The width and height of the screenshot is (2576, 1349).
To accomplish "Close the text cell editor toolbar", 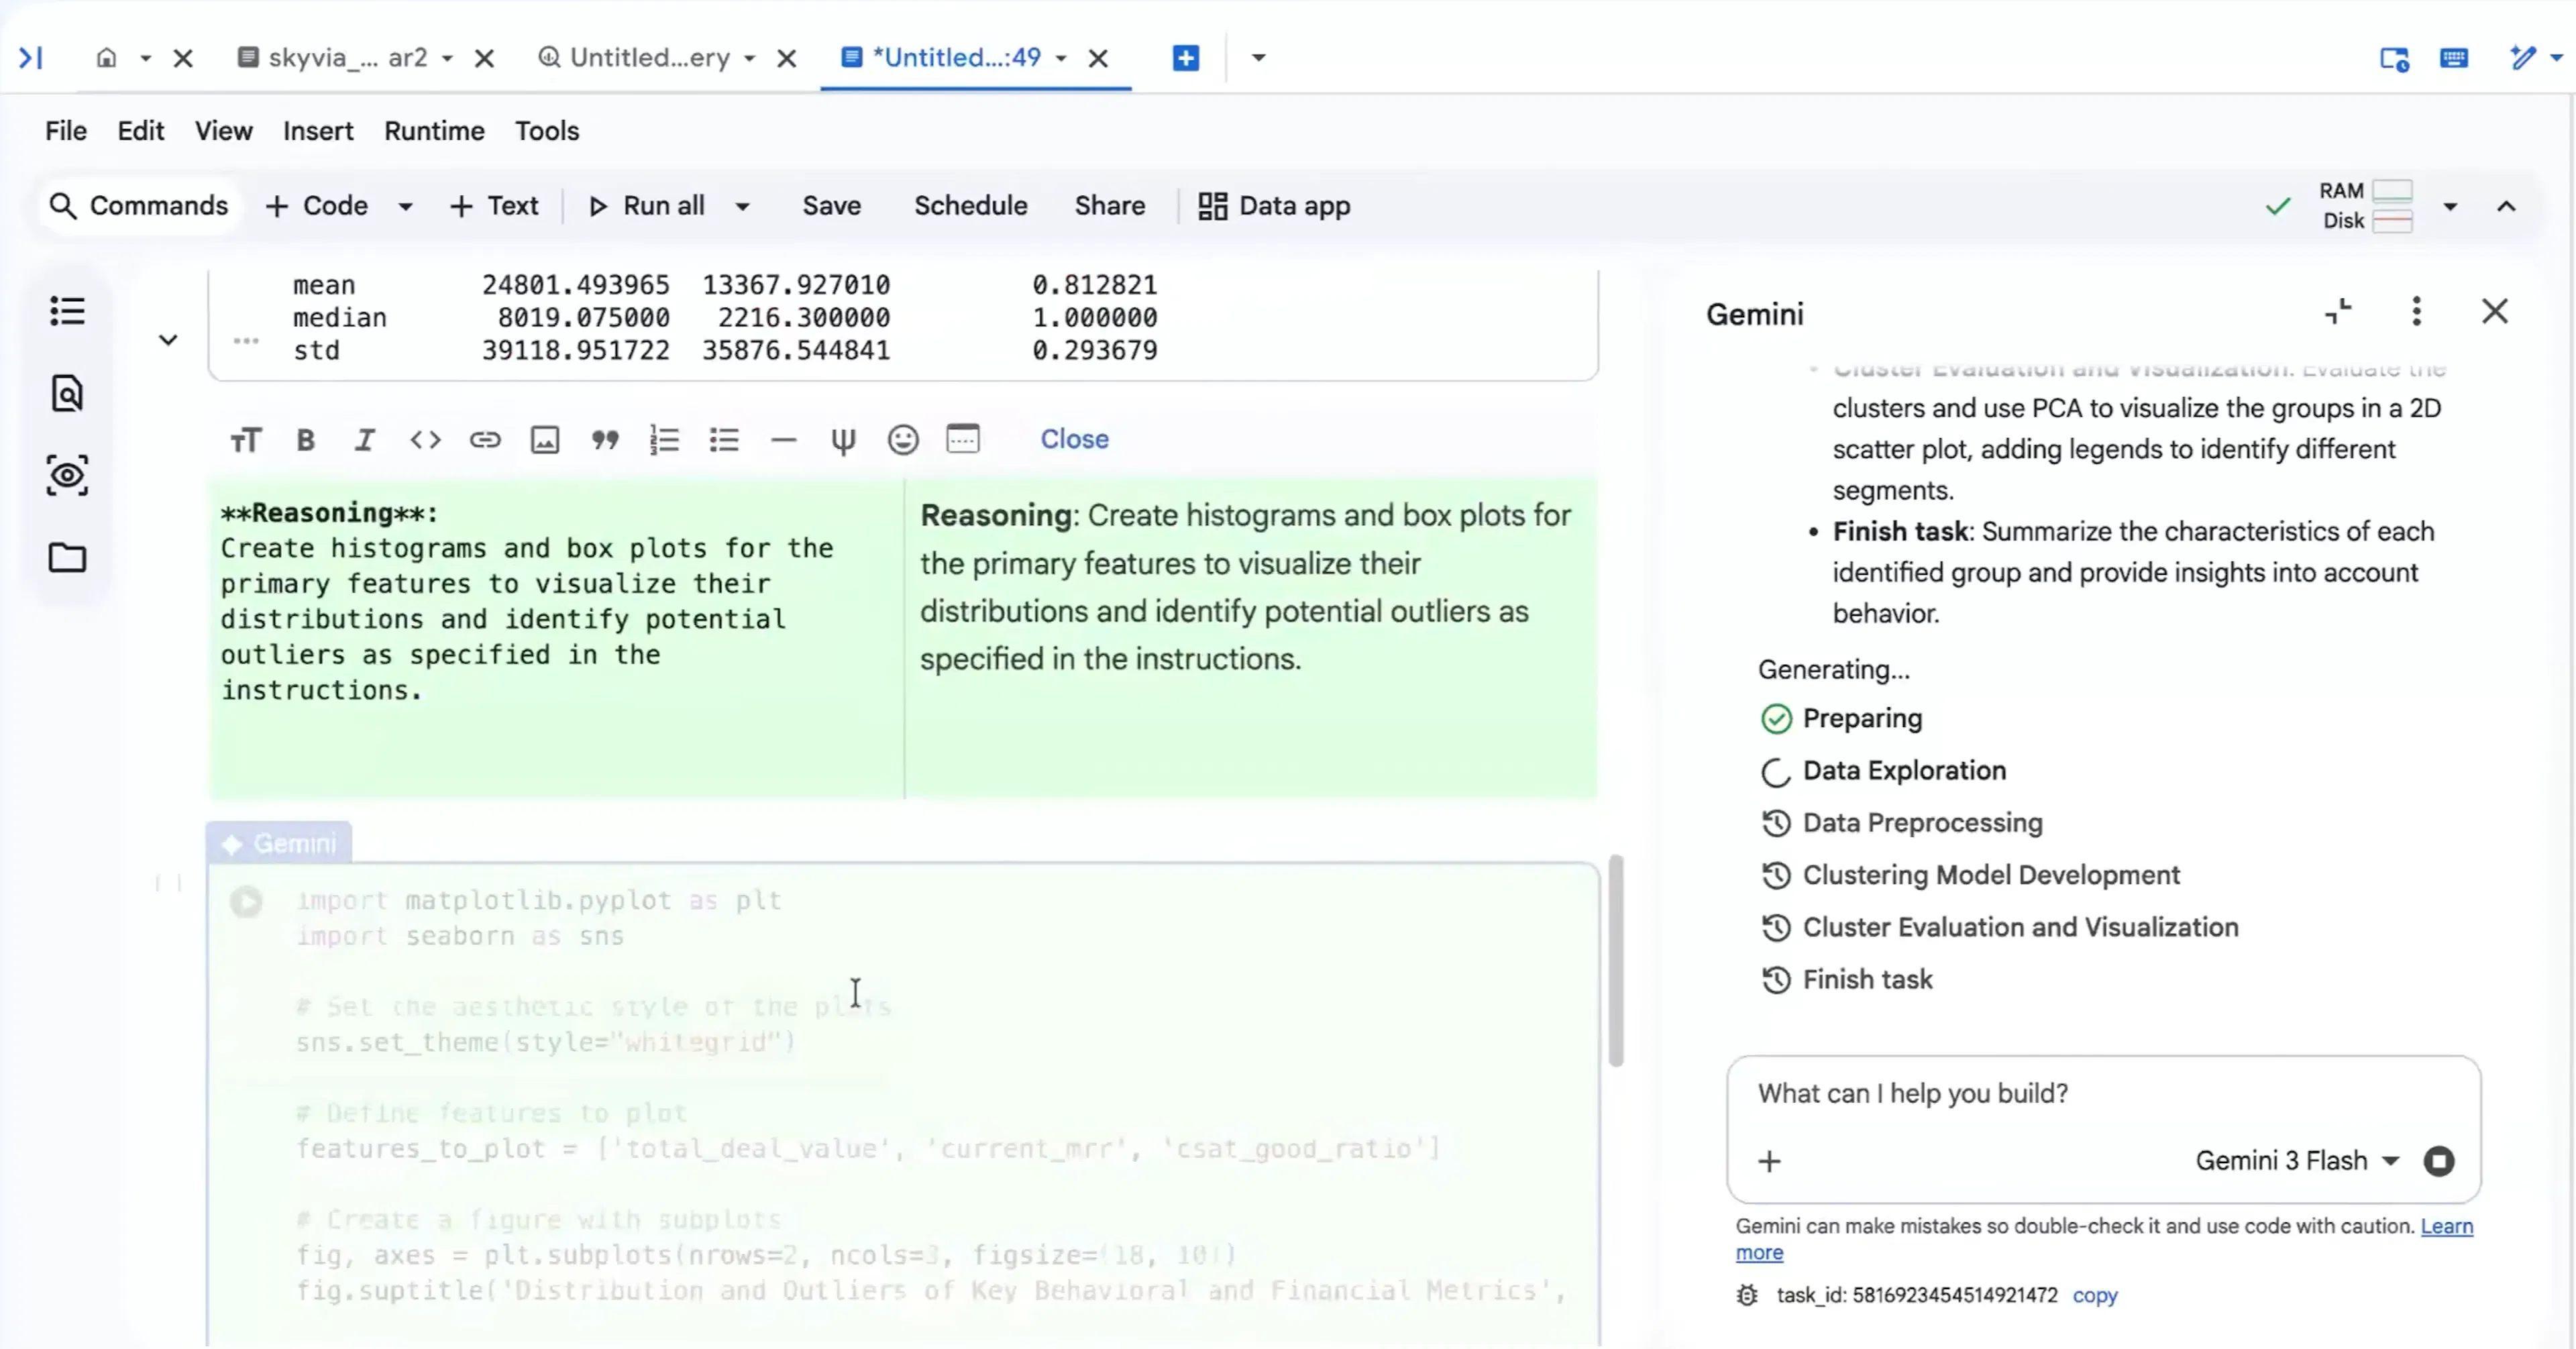I will 1074,439.
